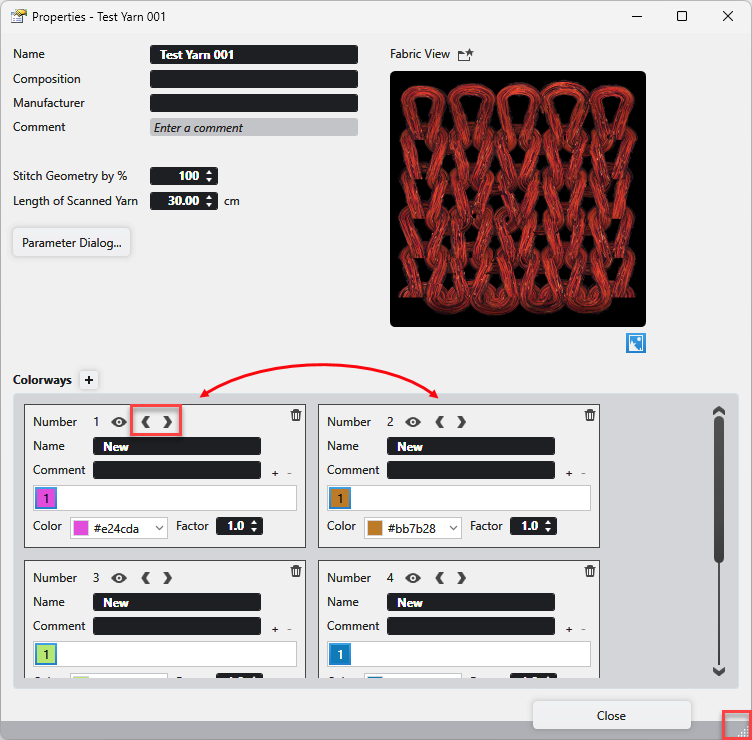Click the Comment field at top
The height and width of the screenshot is (740, 752).
coord(254,127)
